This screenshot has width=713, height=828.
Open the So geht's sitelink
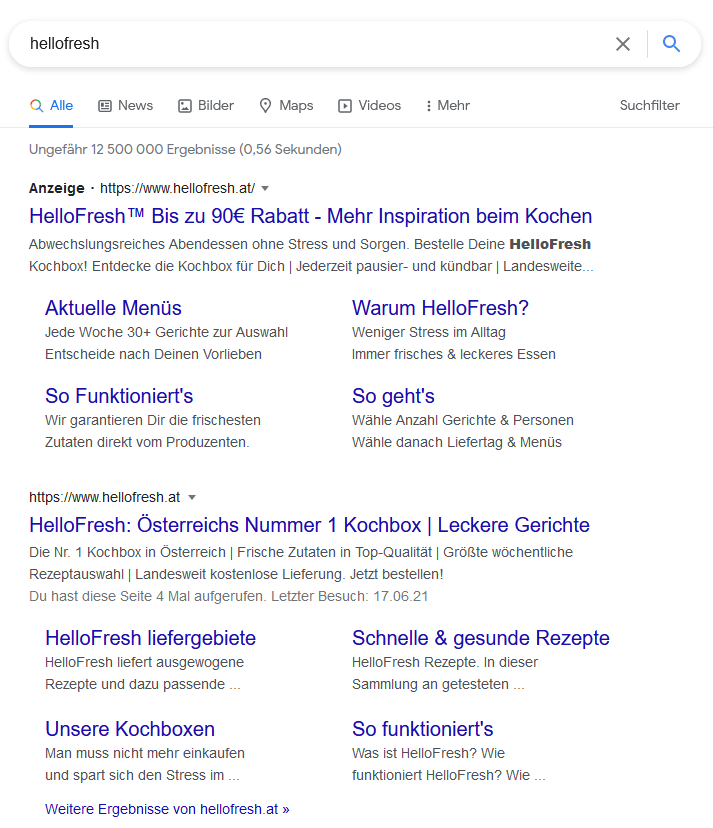[x=393, y=397]
